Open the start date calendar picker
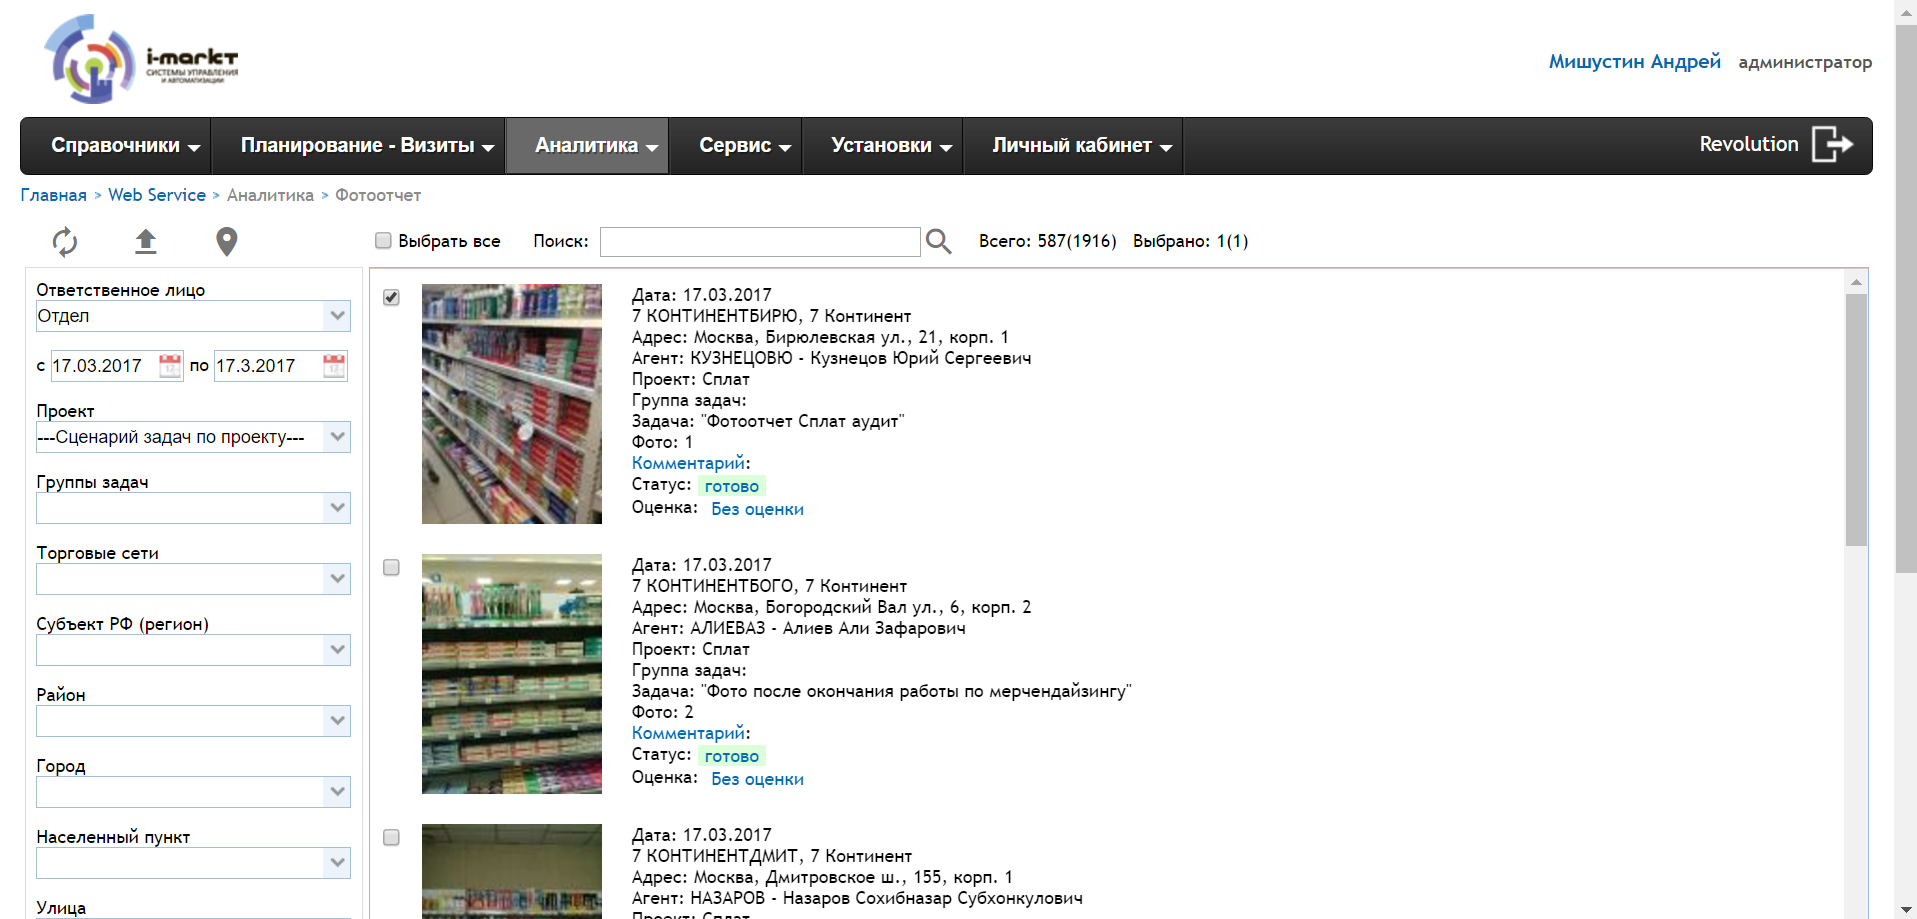 pos(171,366)
